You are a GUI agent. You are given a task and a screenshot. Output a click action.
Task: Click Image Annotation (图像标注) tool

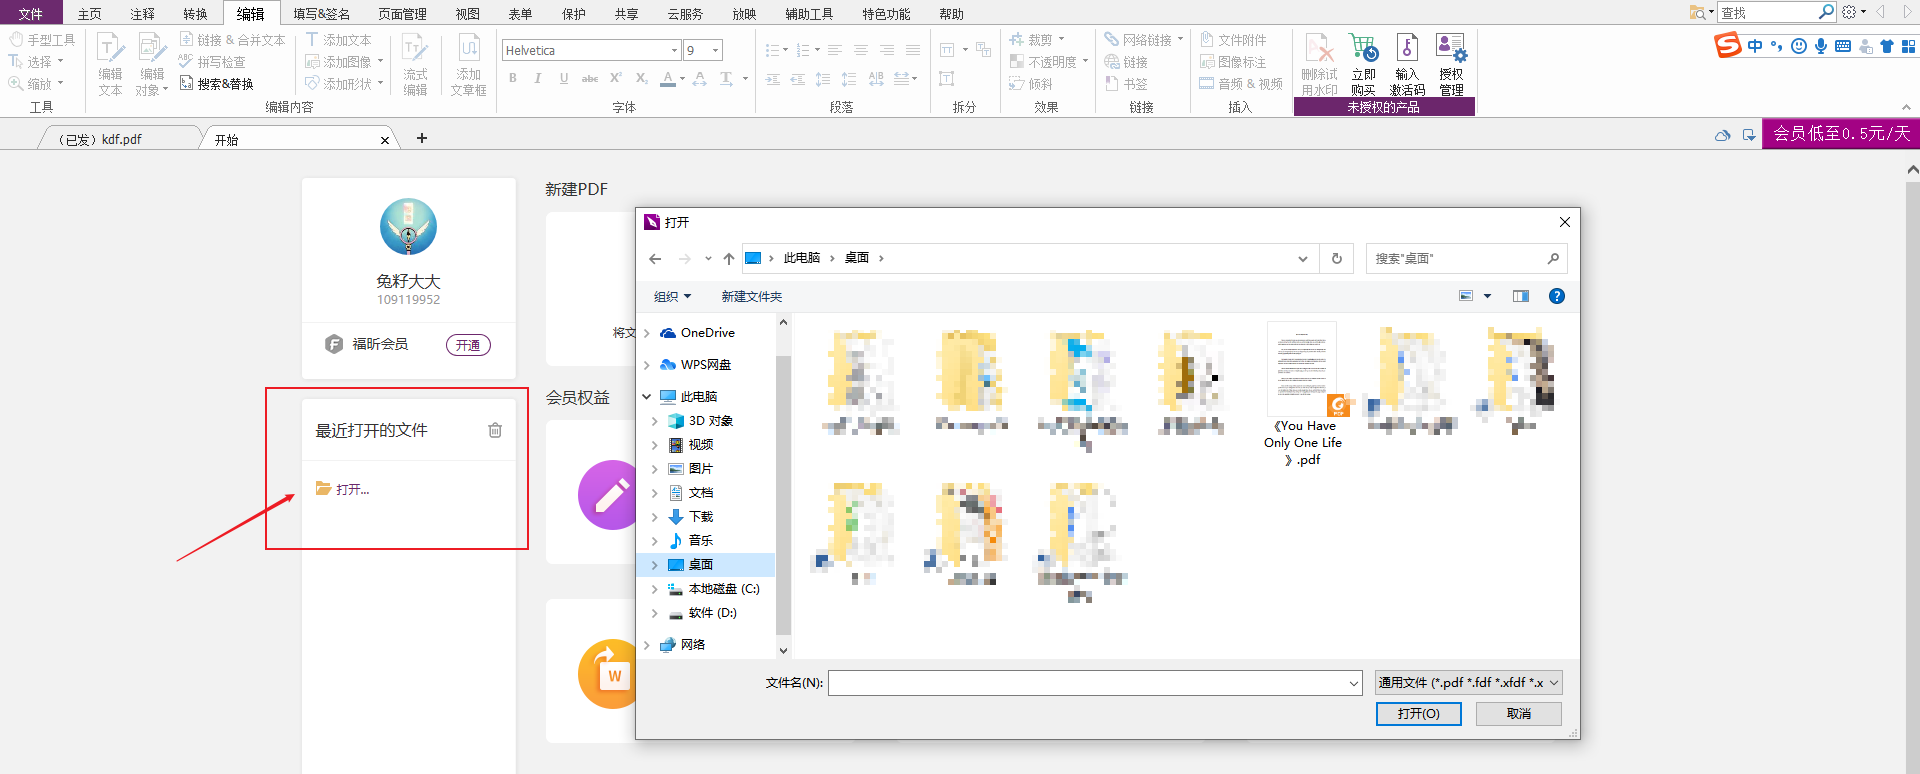(x=1233, y=62)
